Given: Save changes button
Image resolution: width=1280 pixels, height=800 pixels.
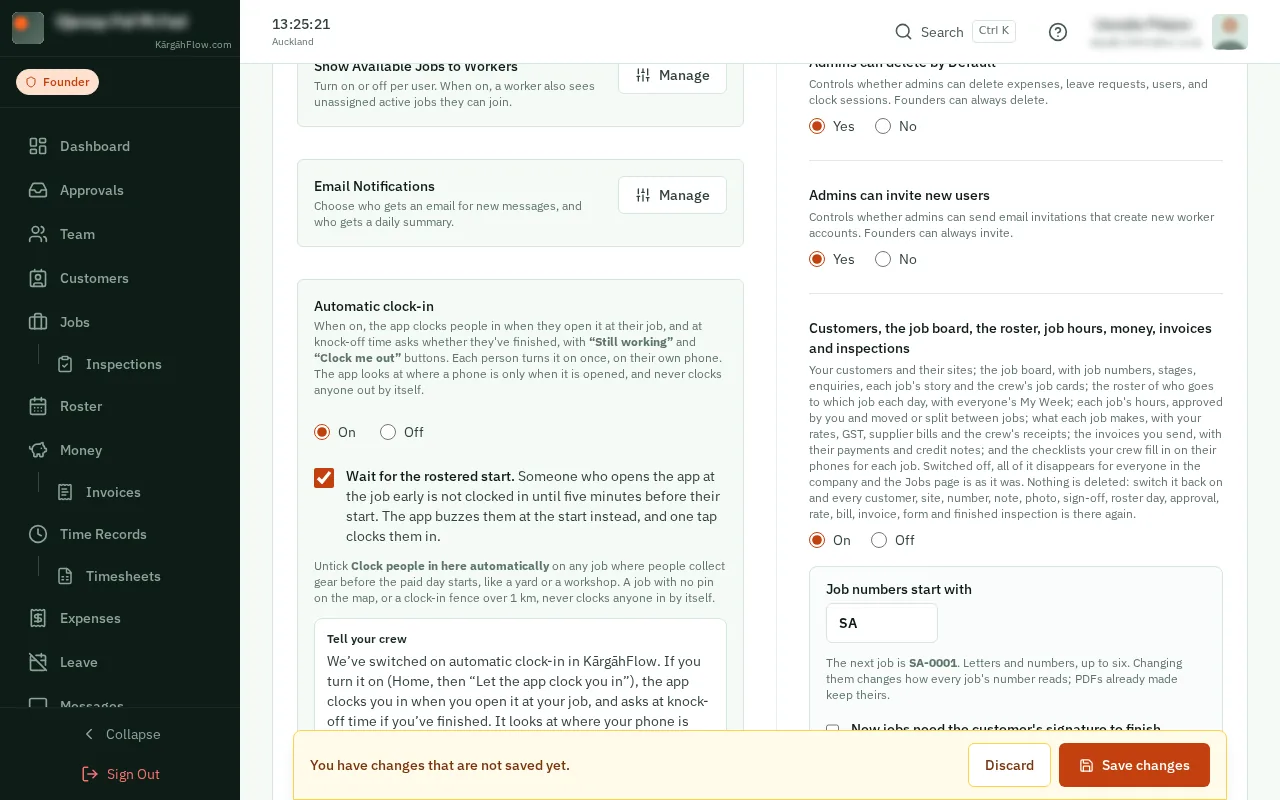Looking at the screenshot, I should click(x=1134, y=765).
